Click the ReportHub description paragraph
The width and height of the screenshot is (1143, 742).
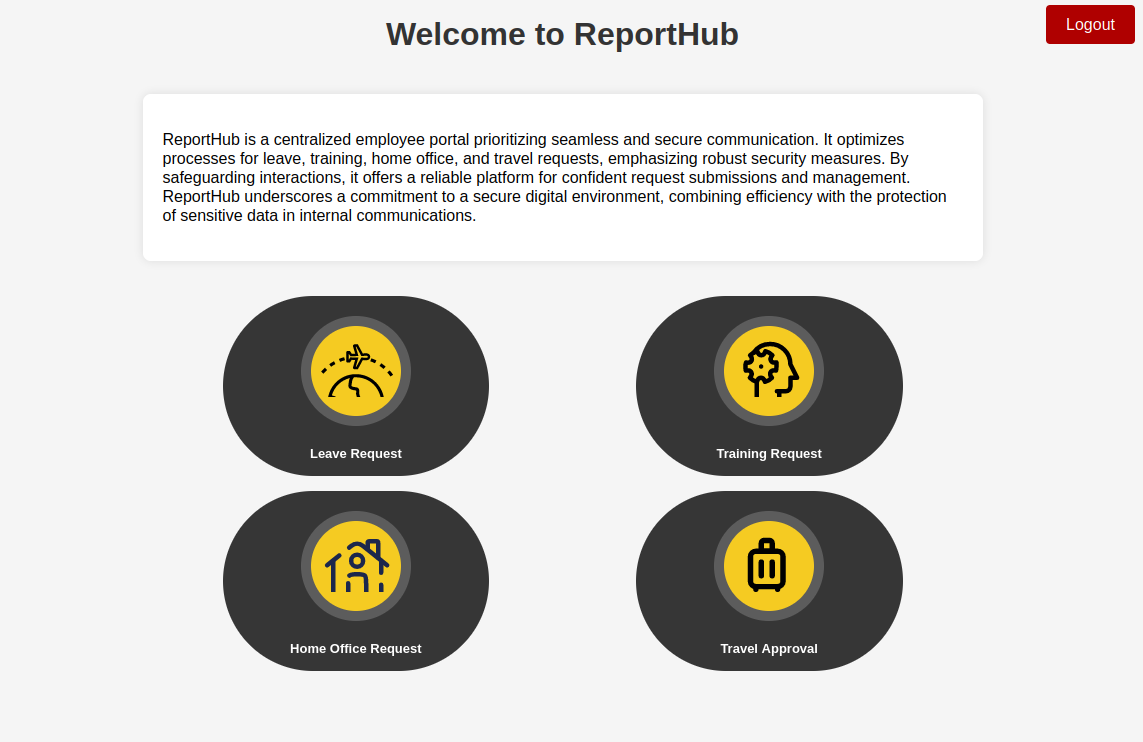coord(555,178)
